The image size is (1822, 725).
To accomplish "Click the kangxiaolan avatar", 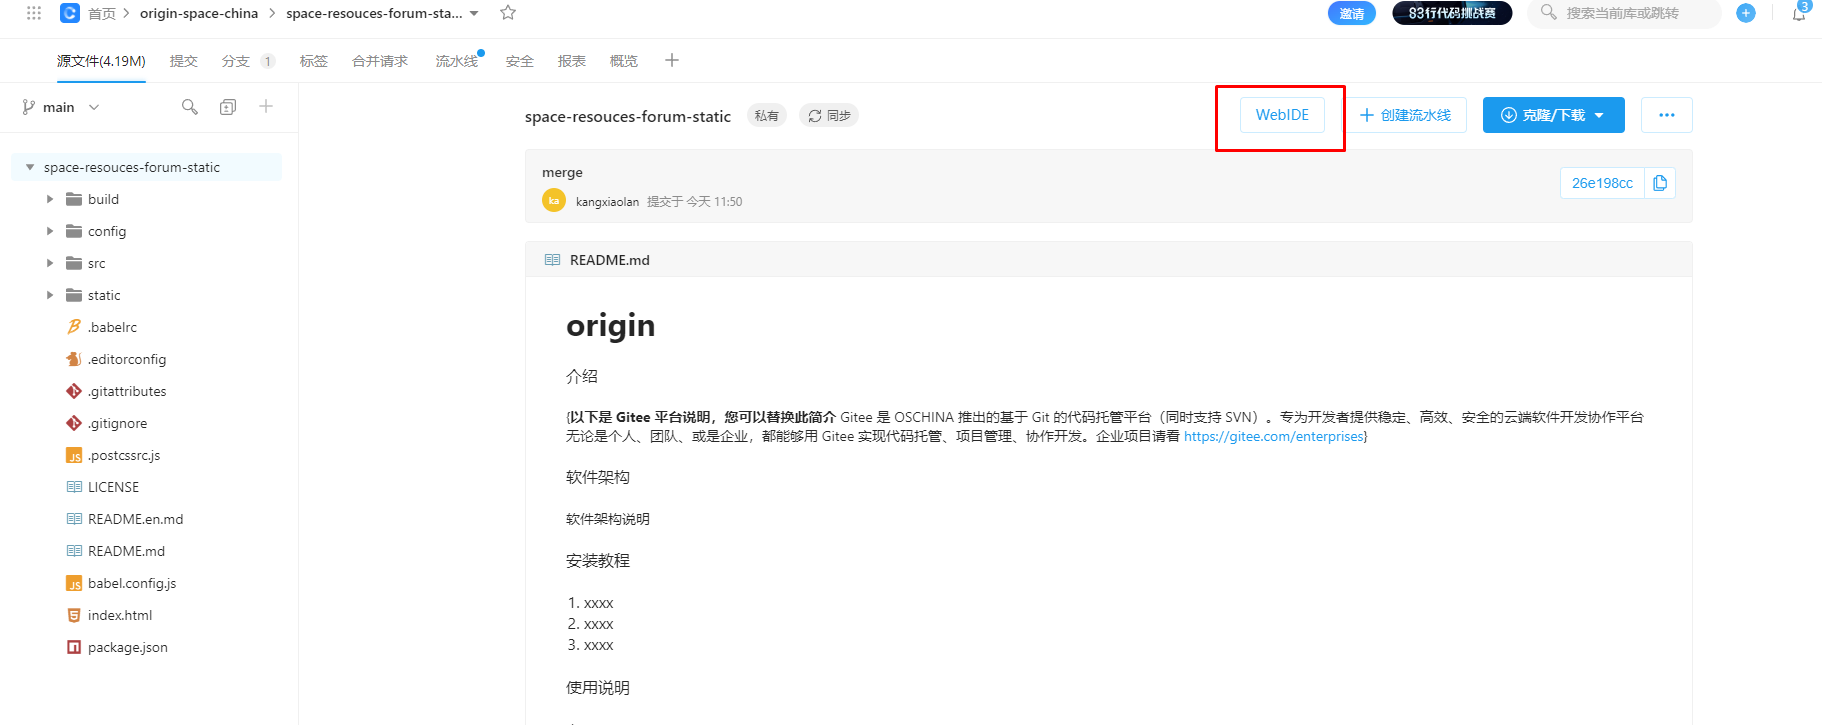I will click(x=554, y=201).
